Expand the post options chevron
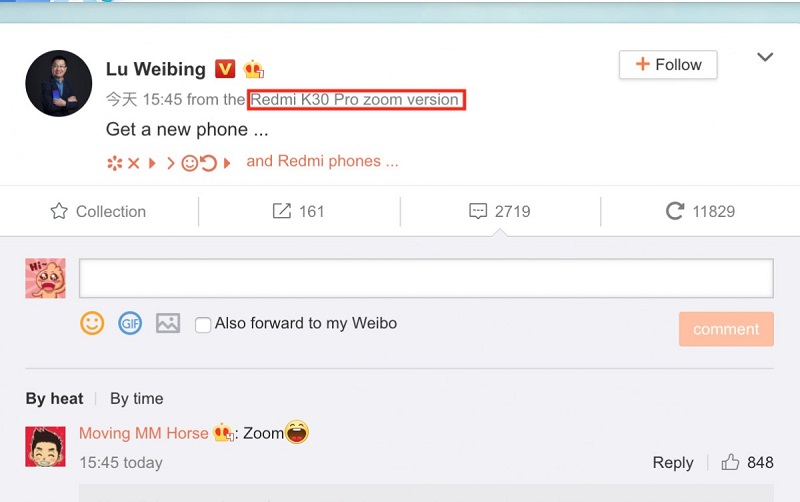Screen dimensions: 800x502 [765, 57]
